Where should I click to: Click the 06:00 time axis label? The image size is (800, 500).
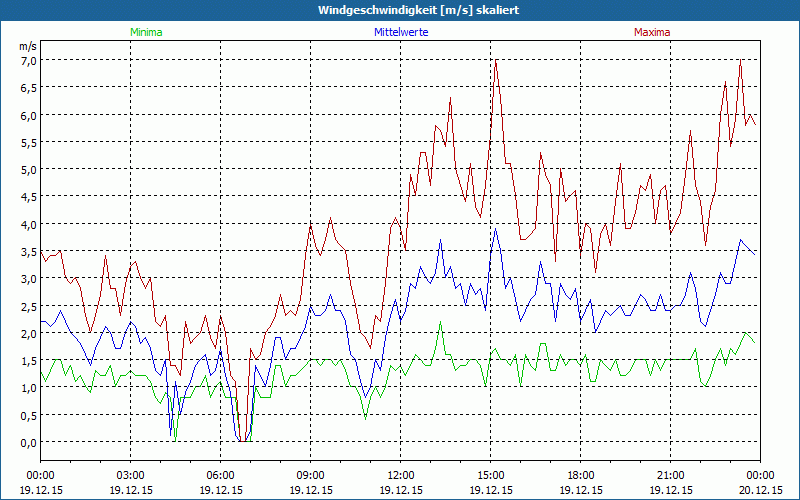tap(220, 476)
